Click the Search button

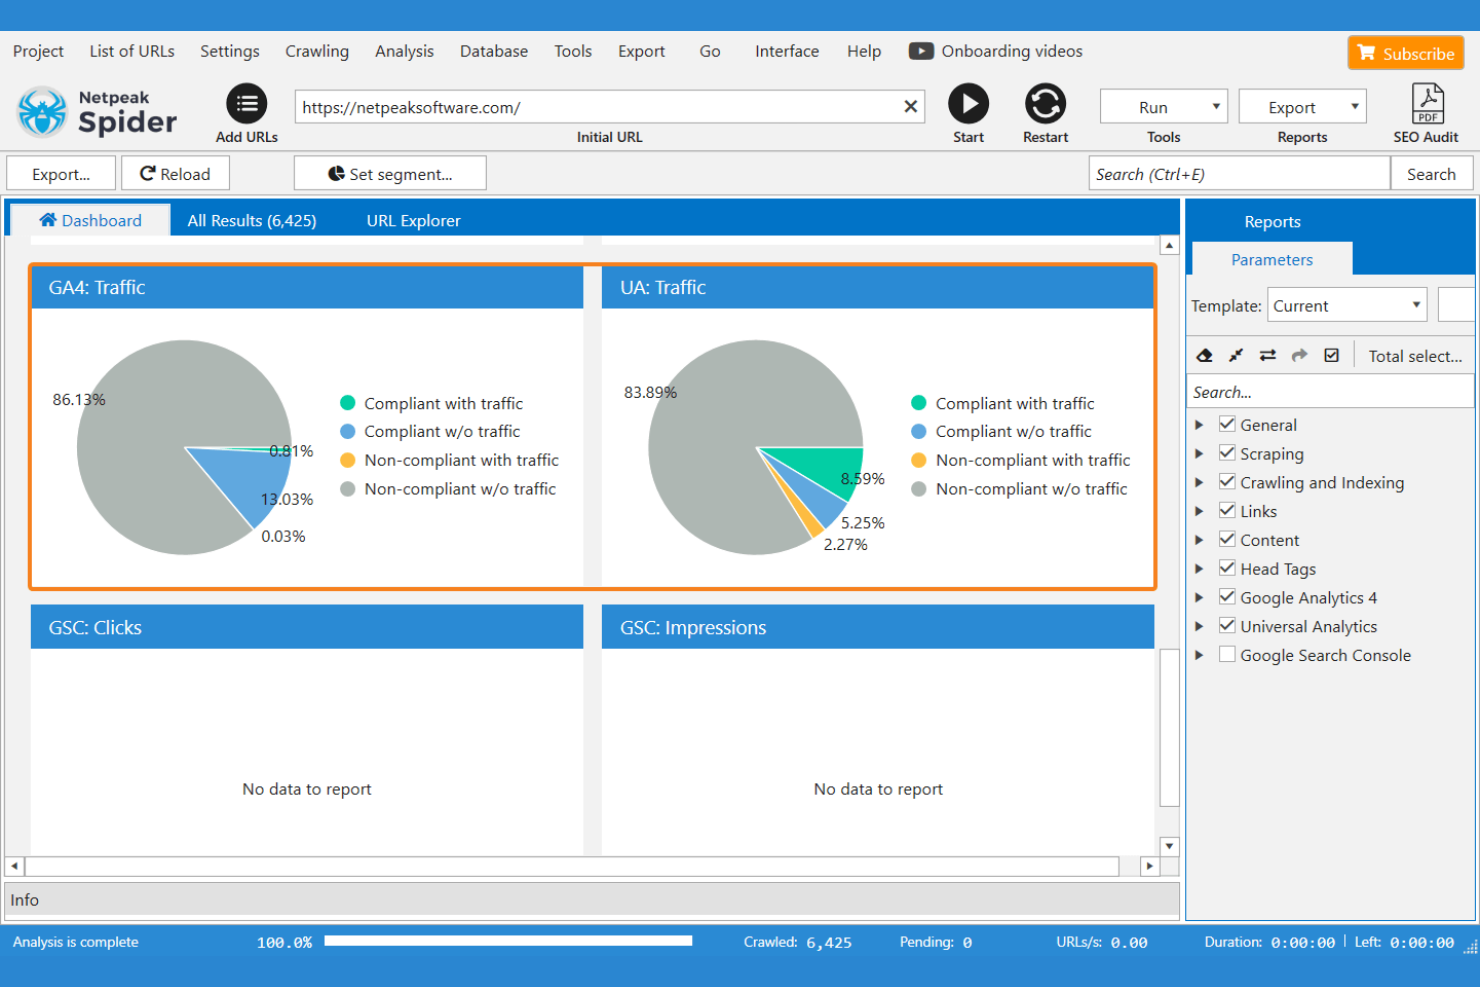click(x=1431, y=173)
